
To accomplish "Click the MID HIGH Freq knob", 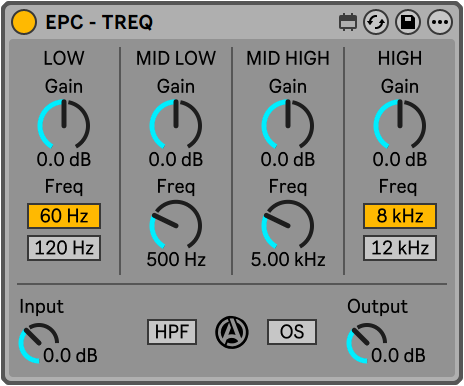I will pyautogui.click(x=288, y=225).
